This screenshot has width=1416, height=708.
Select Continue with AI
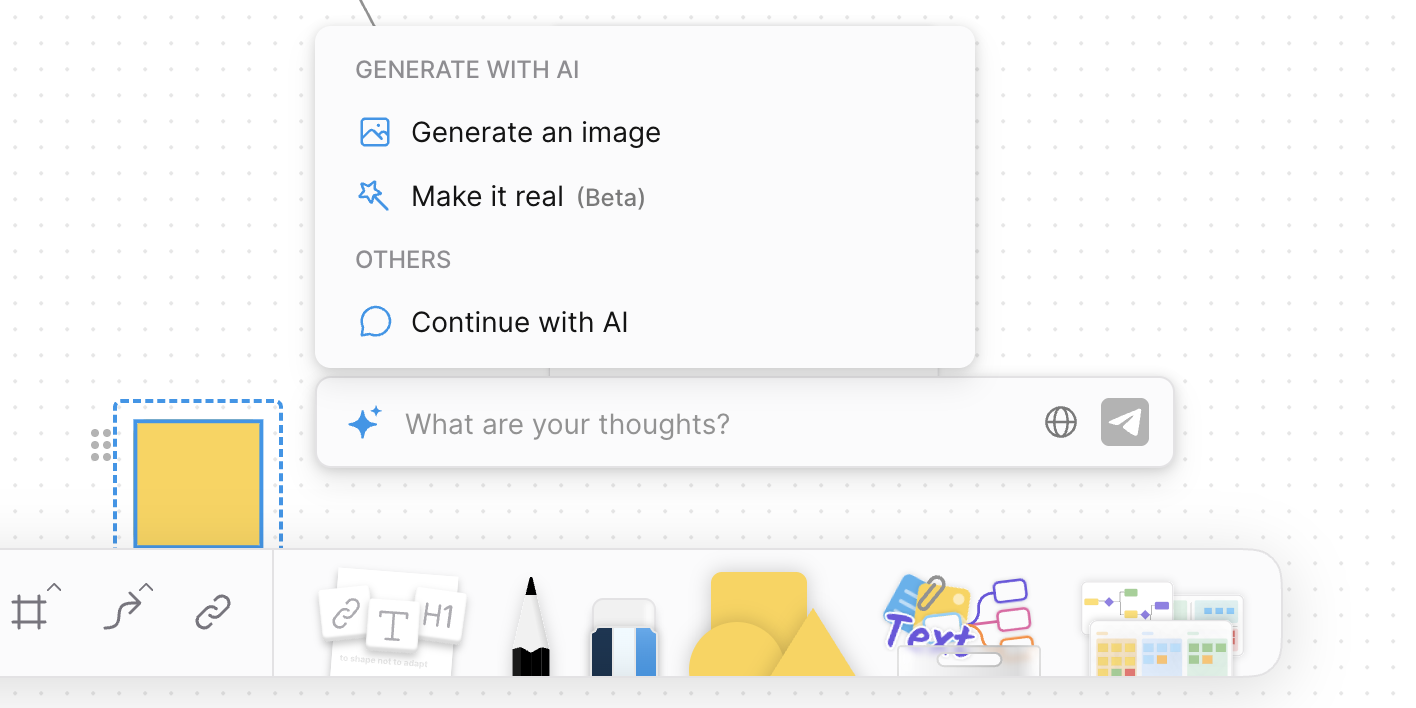[x=520, y=322]
